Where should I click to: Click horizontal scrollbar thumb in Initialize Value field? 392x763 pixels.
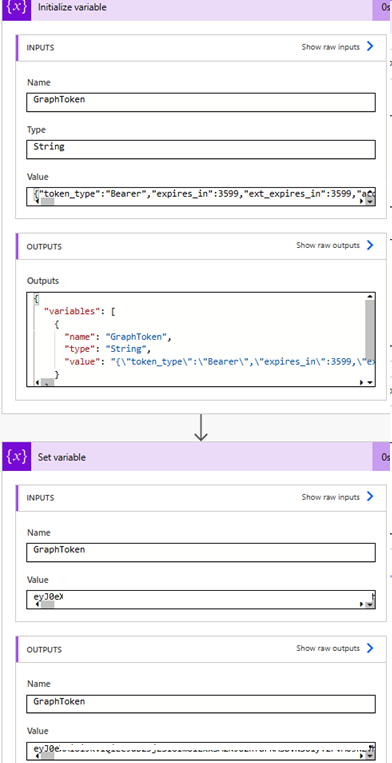click(x=48, y=201)
